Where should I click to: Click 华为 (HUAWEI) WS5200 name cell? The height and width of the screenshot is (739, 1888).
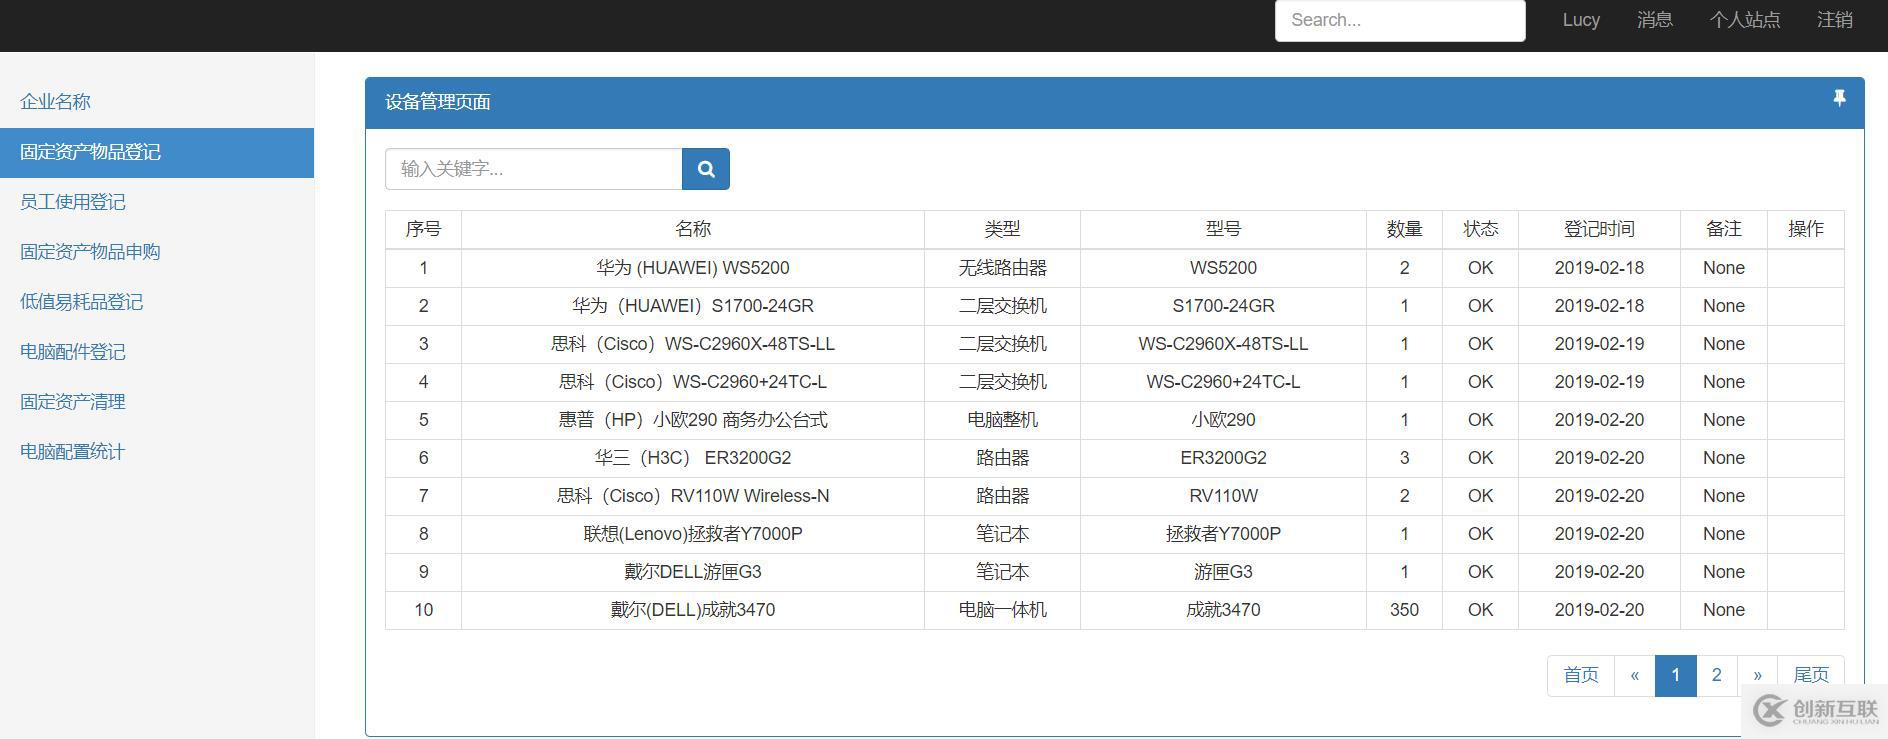pyautogui.click(x=693, y=268)
